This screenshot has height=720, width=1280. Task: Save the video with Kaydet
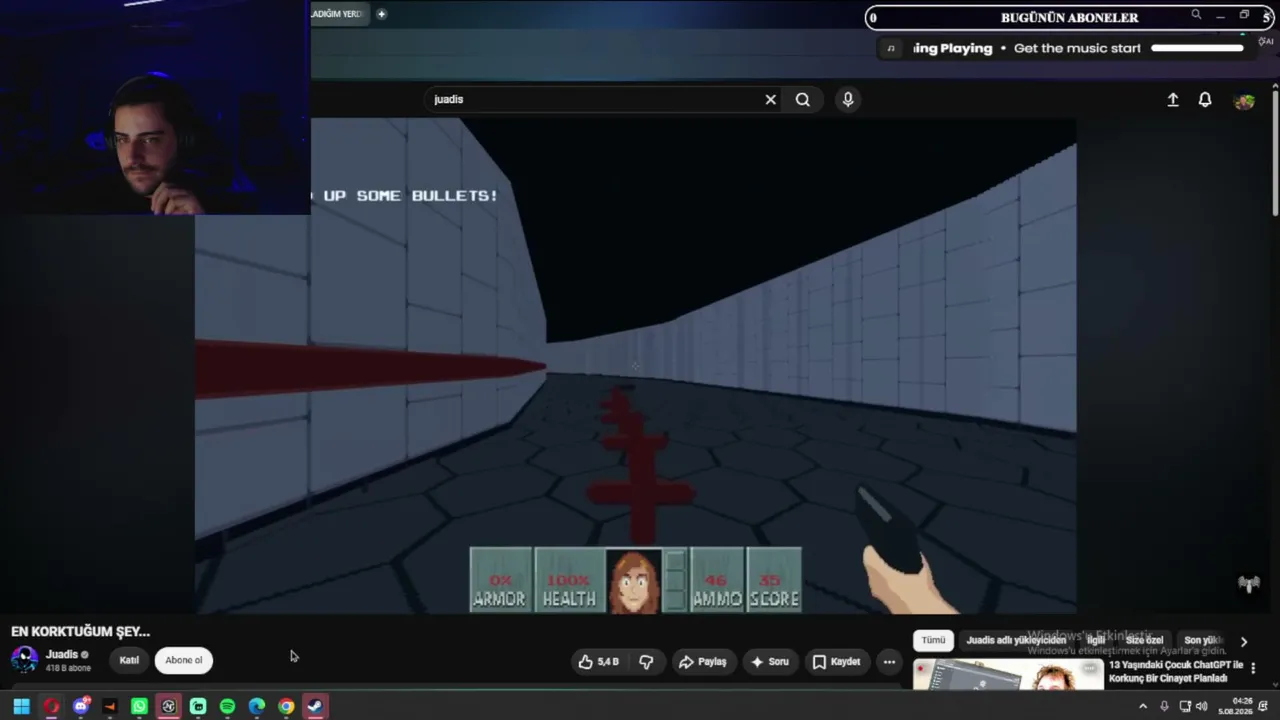[x=836, y=661]
